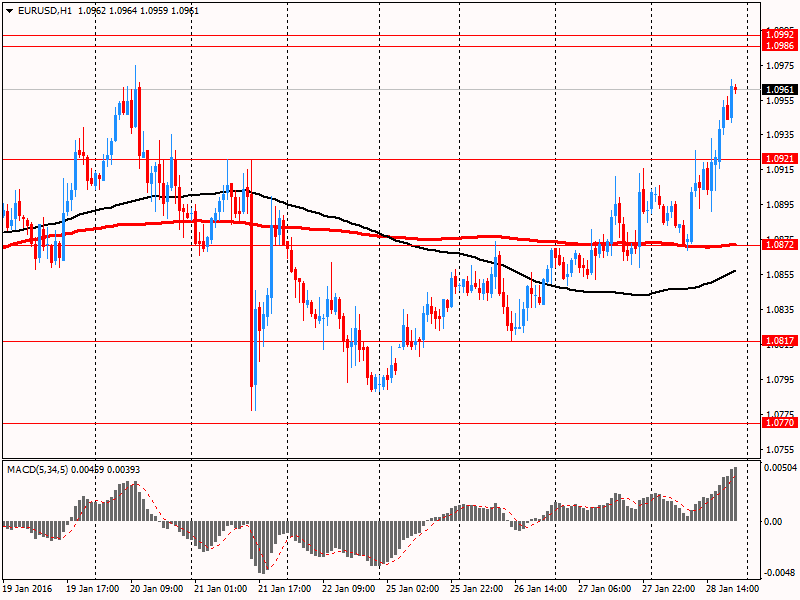The image size is (800, 600).
Task: Click the 25 Jan 02:00 time label
Action: tap(413, 589)
